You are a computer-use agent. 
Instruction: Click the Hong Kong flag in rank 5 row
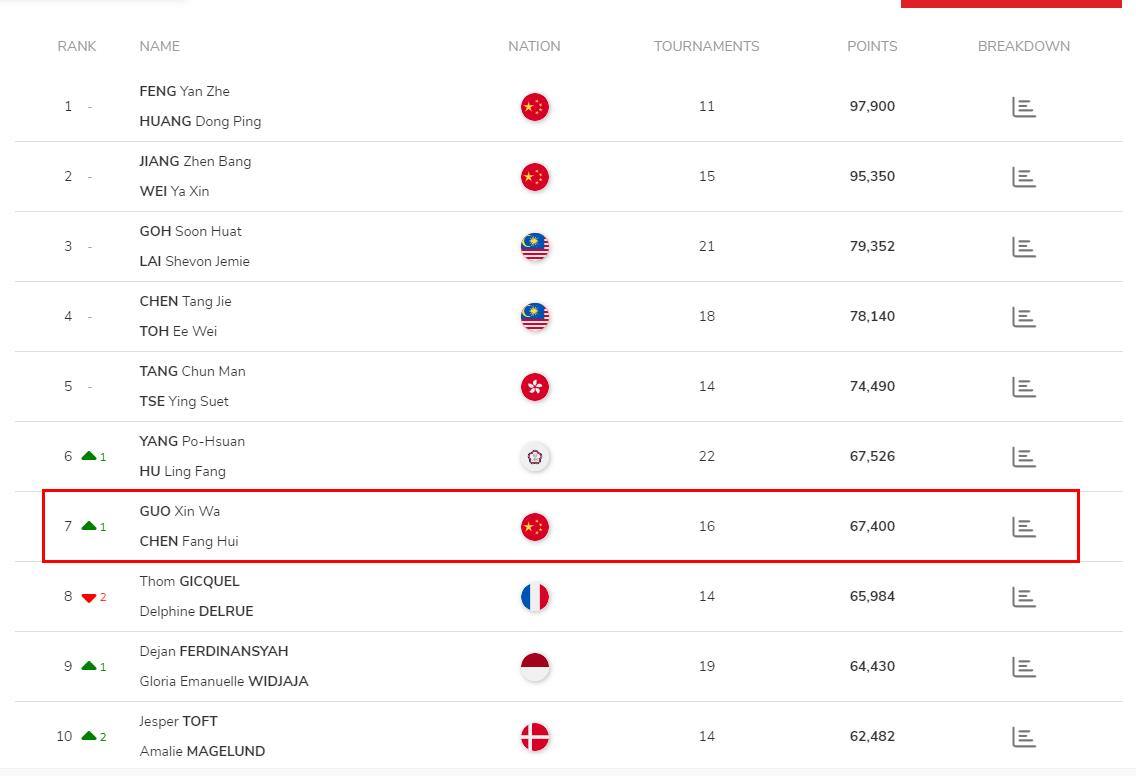click(x=535, y=386)
